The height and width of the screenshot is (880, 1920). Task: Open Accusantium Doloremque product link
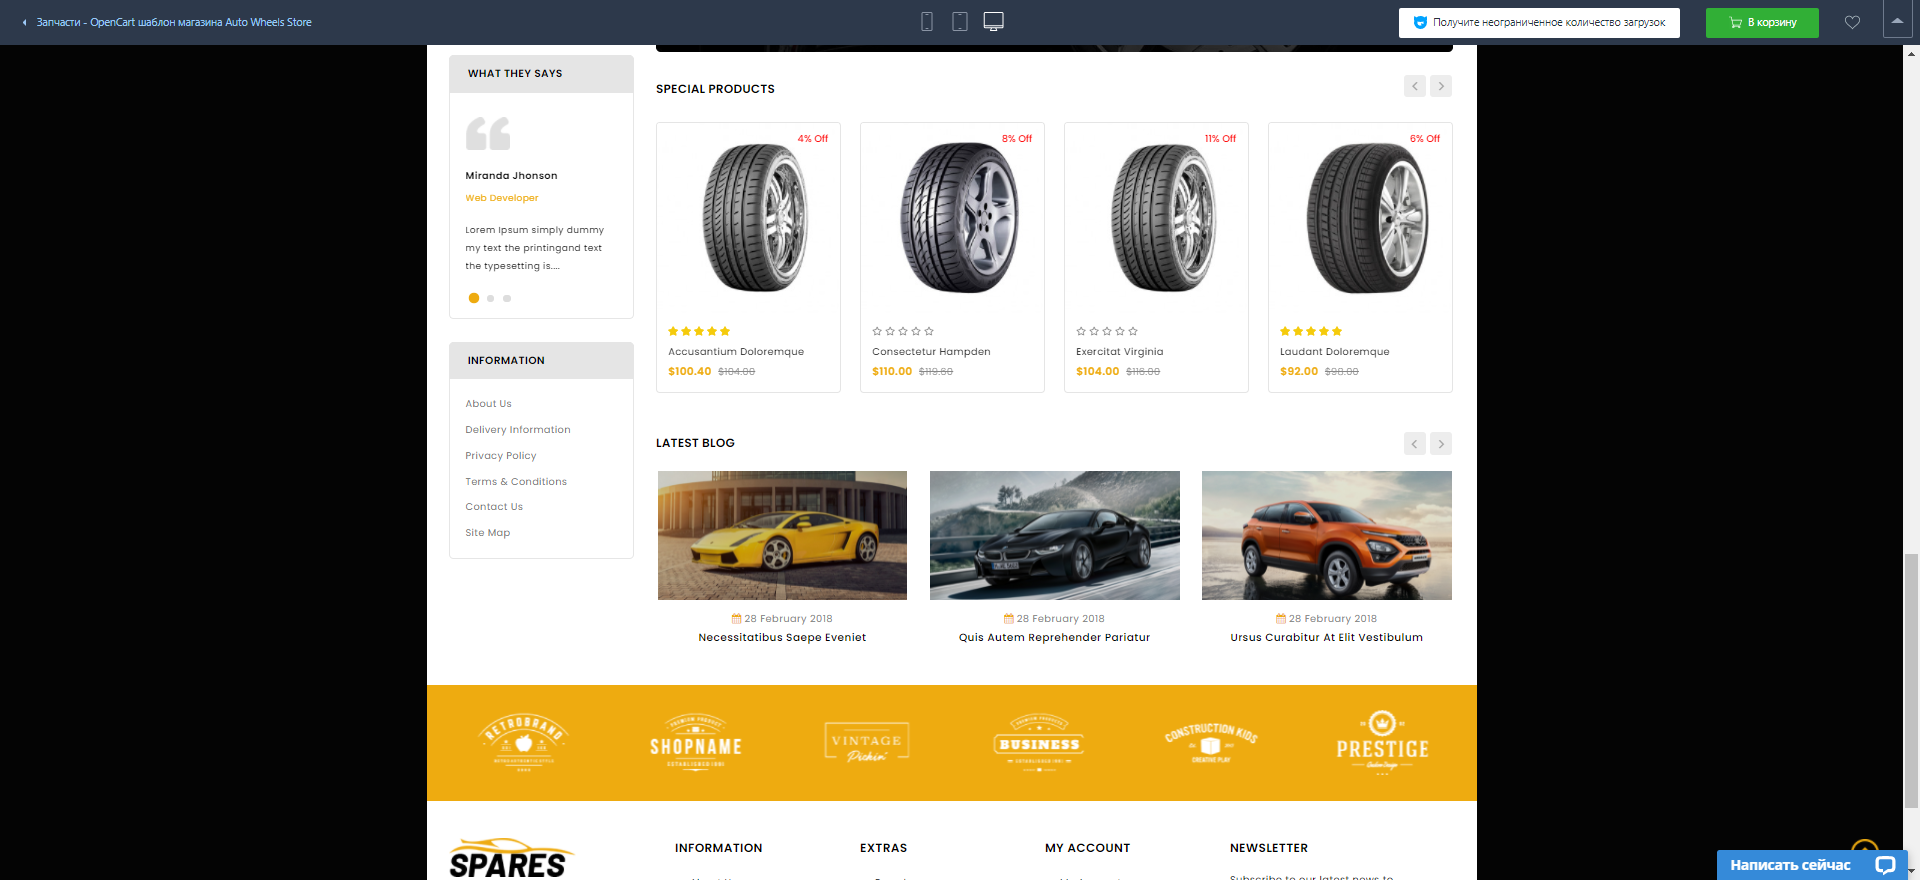click(x=736, y=352)
